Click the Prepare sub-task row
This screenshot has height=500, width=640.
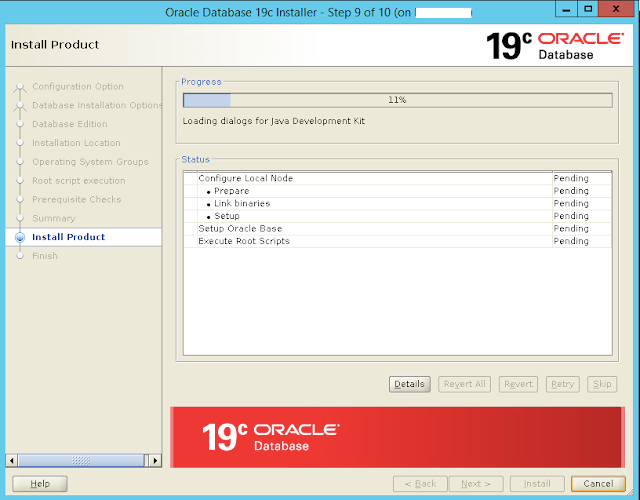click(398, 191)
